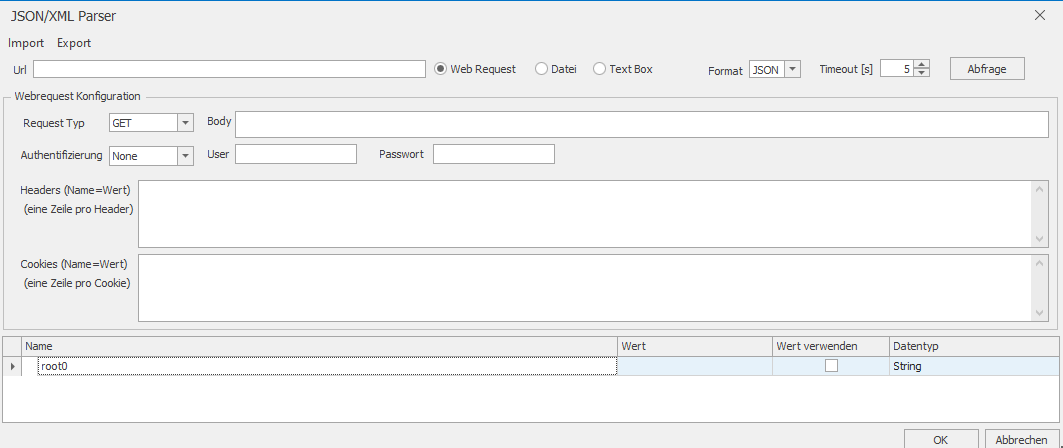Toggle the Wert verwenden checkbox for root0
The height and width of the screenshot is (448, 1063).
(x=831, y=366)
